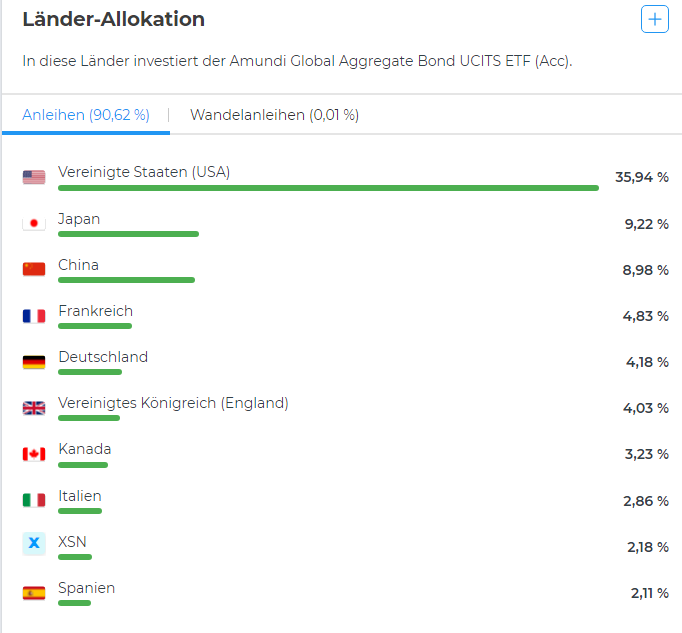Open the Vereinigtes Königreich (England) link
The width and height of the screenshot is (682, 633).
pyautogui.click(x=173, y=403)
